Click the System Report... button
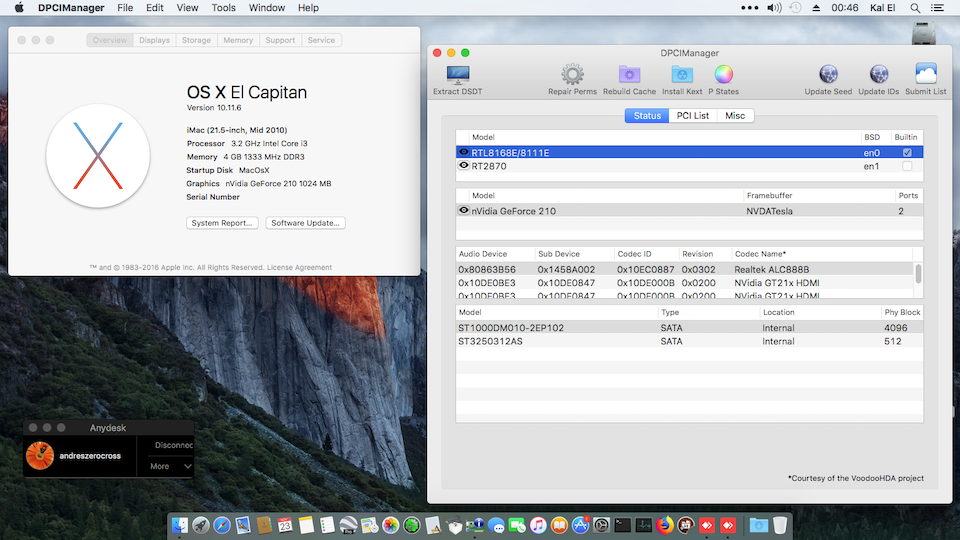The width and height of the screenshot is (960, 540). coord(222,223)
